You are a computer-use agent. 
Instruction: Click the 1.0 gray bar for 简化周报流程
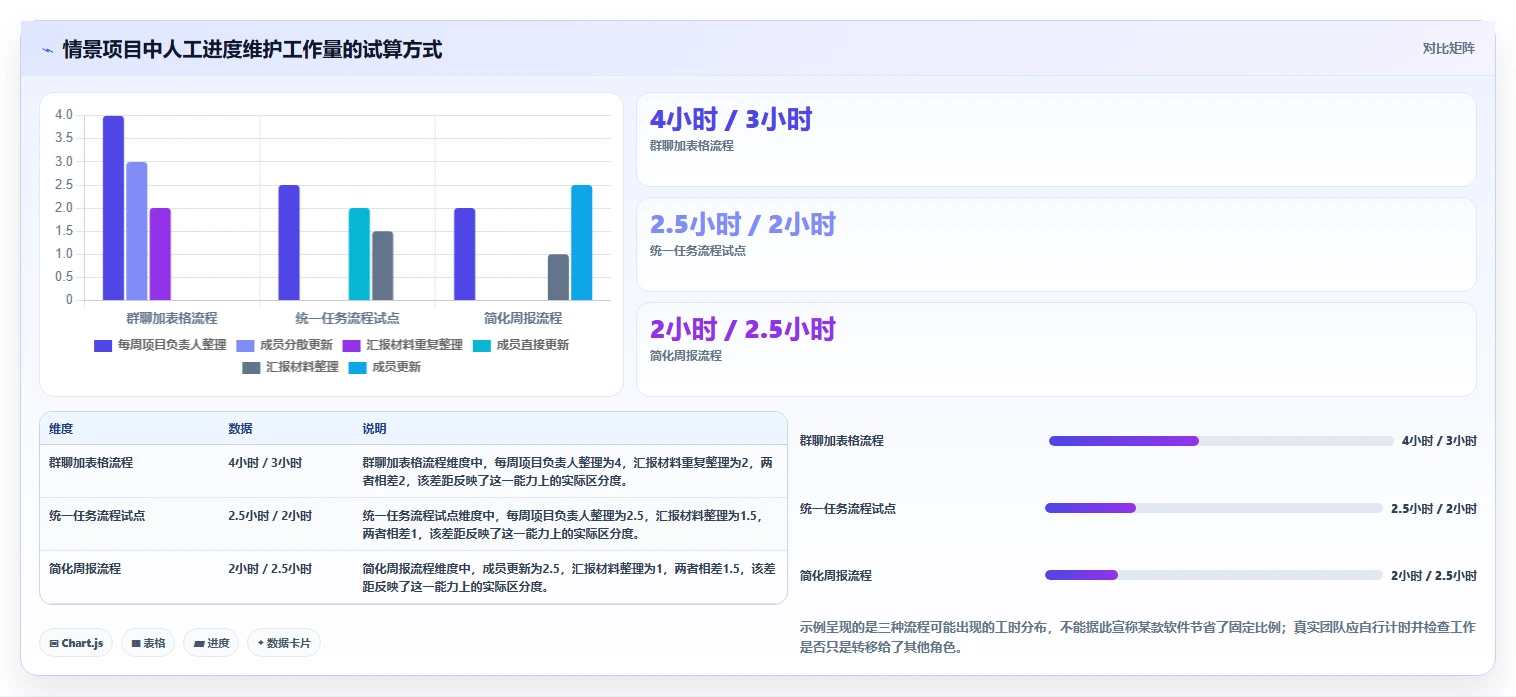[x=558, y=277]
